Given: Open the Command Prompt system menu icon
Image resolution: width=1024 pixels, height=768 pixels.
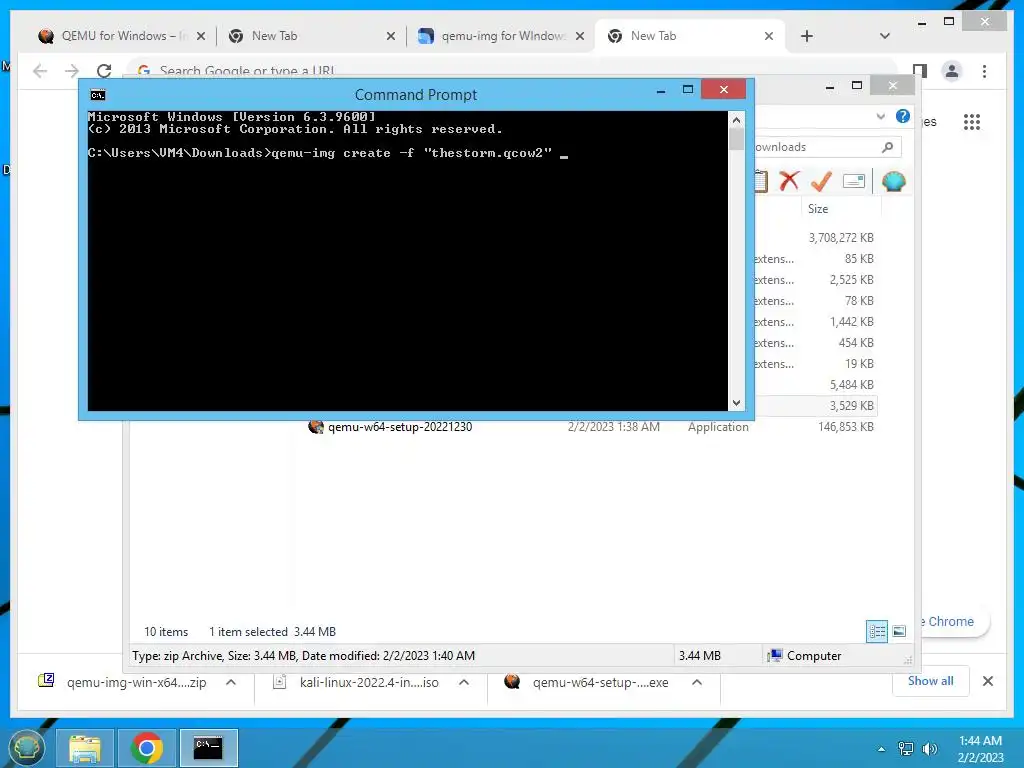Looking at the screenshot, I should pyautogui.click(x=98, y=95).
